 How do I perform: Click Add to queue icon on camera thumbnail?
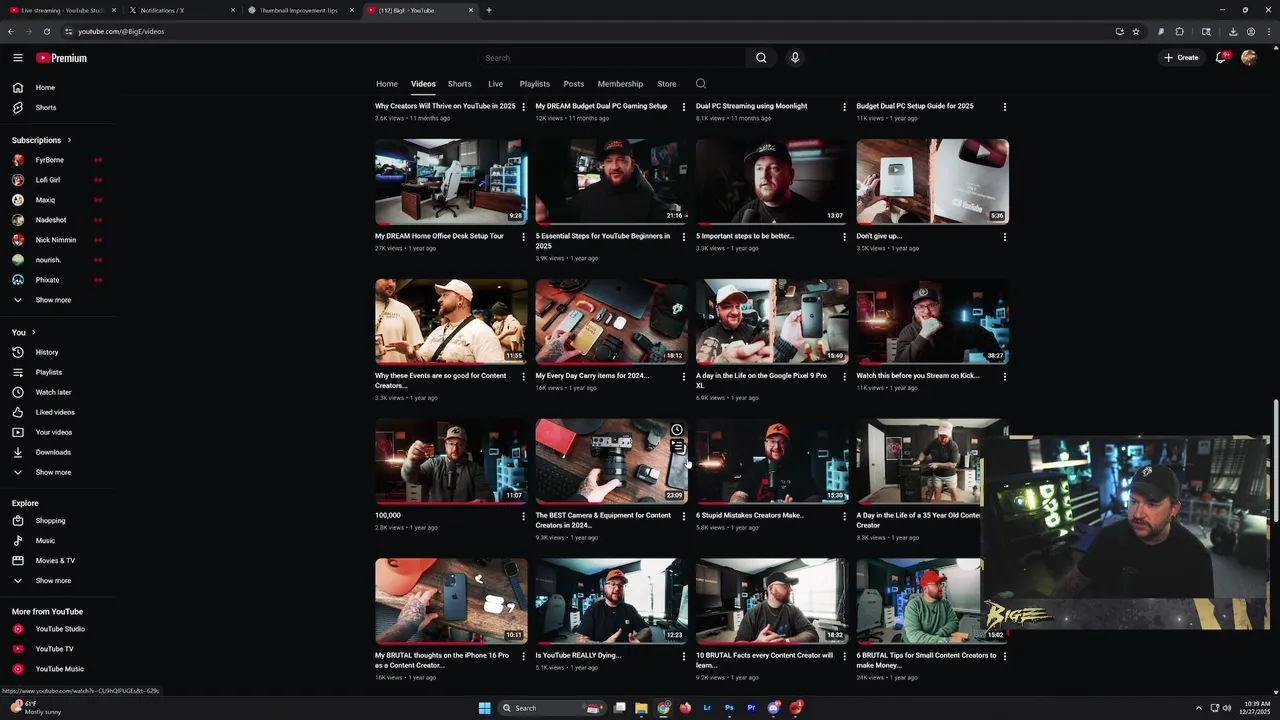[677, 447]
